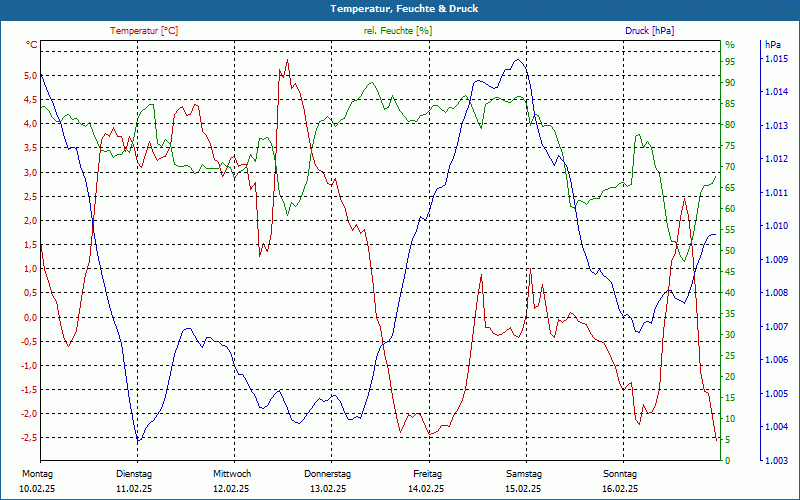Click the '5,0' temperature axis value

pyautogui.click(x=31, y=76)
